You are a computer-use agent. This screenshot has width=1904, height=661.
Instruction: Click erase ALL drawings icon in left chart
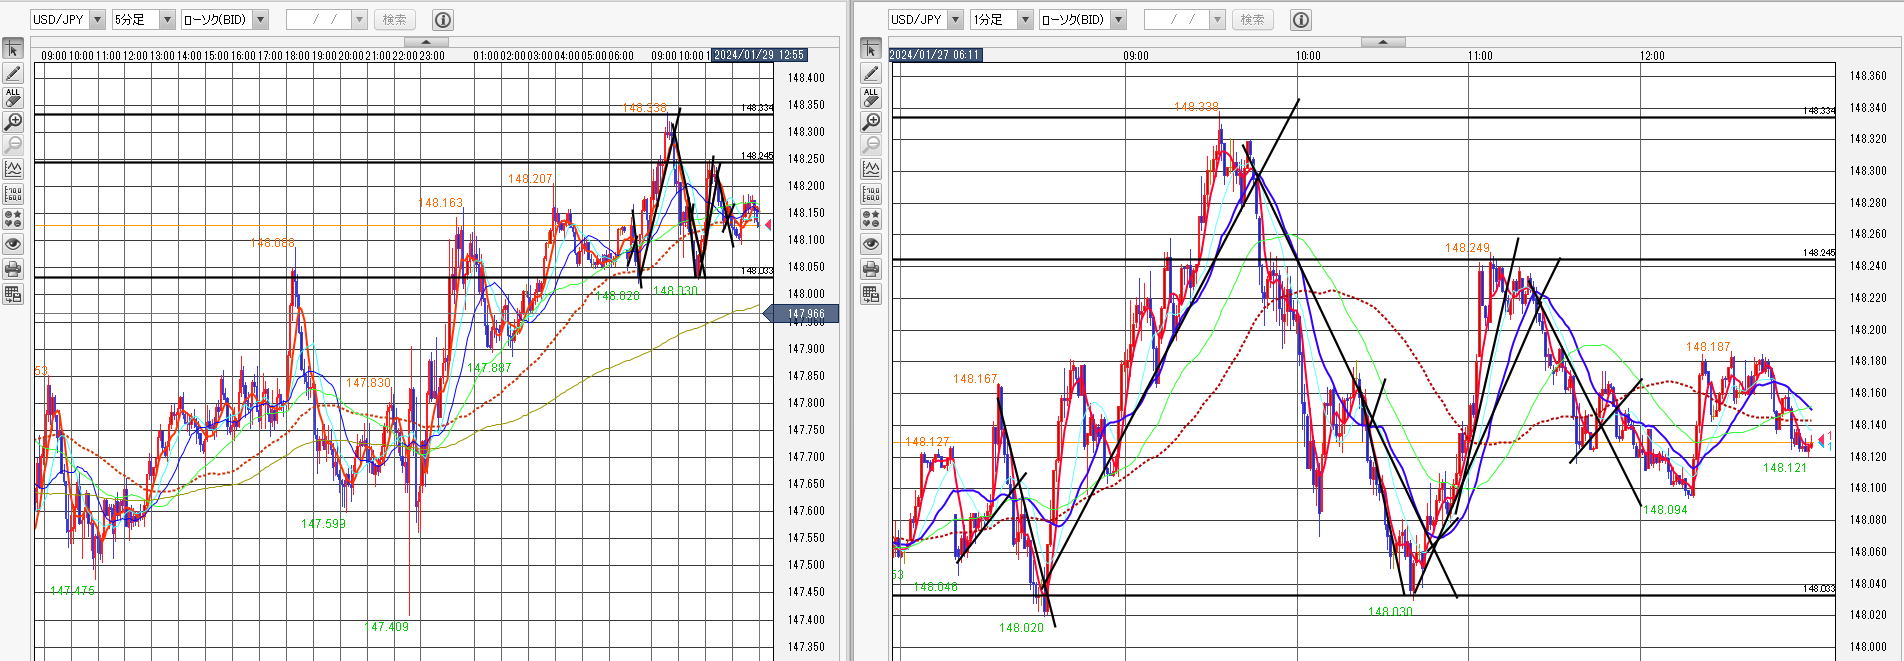13,97
